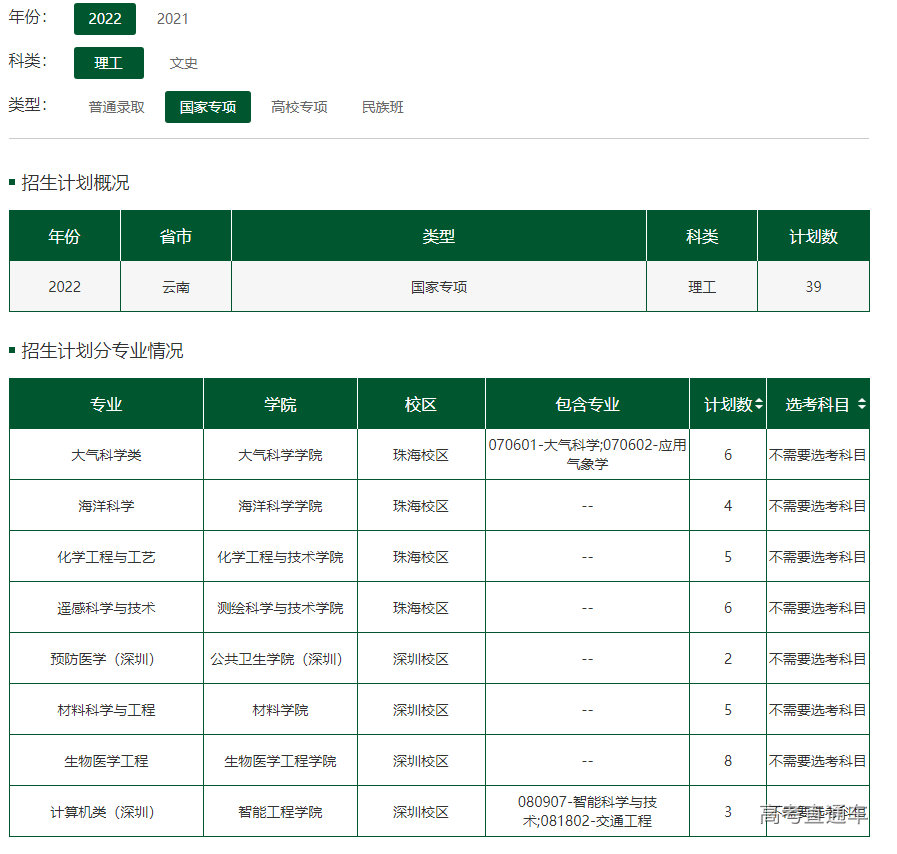Switch subject category to 文史

pos(183,62)
